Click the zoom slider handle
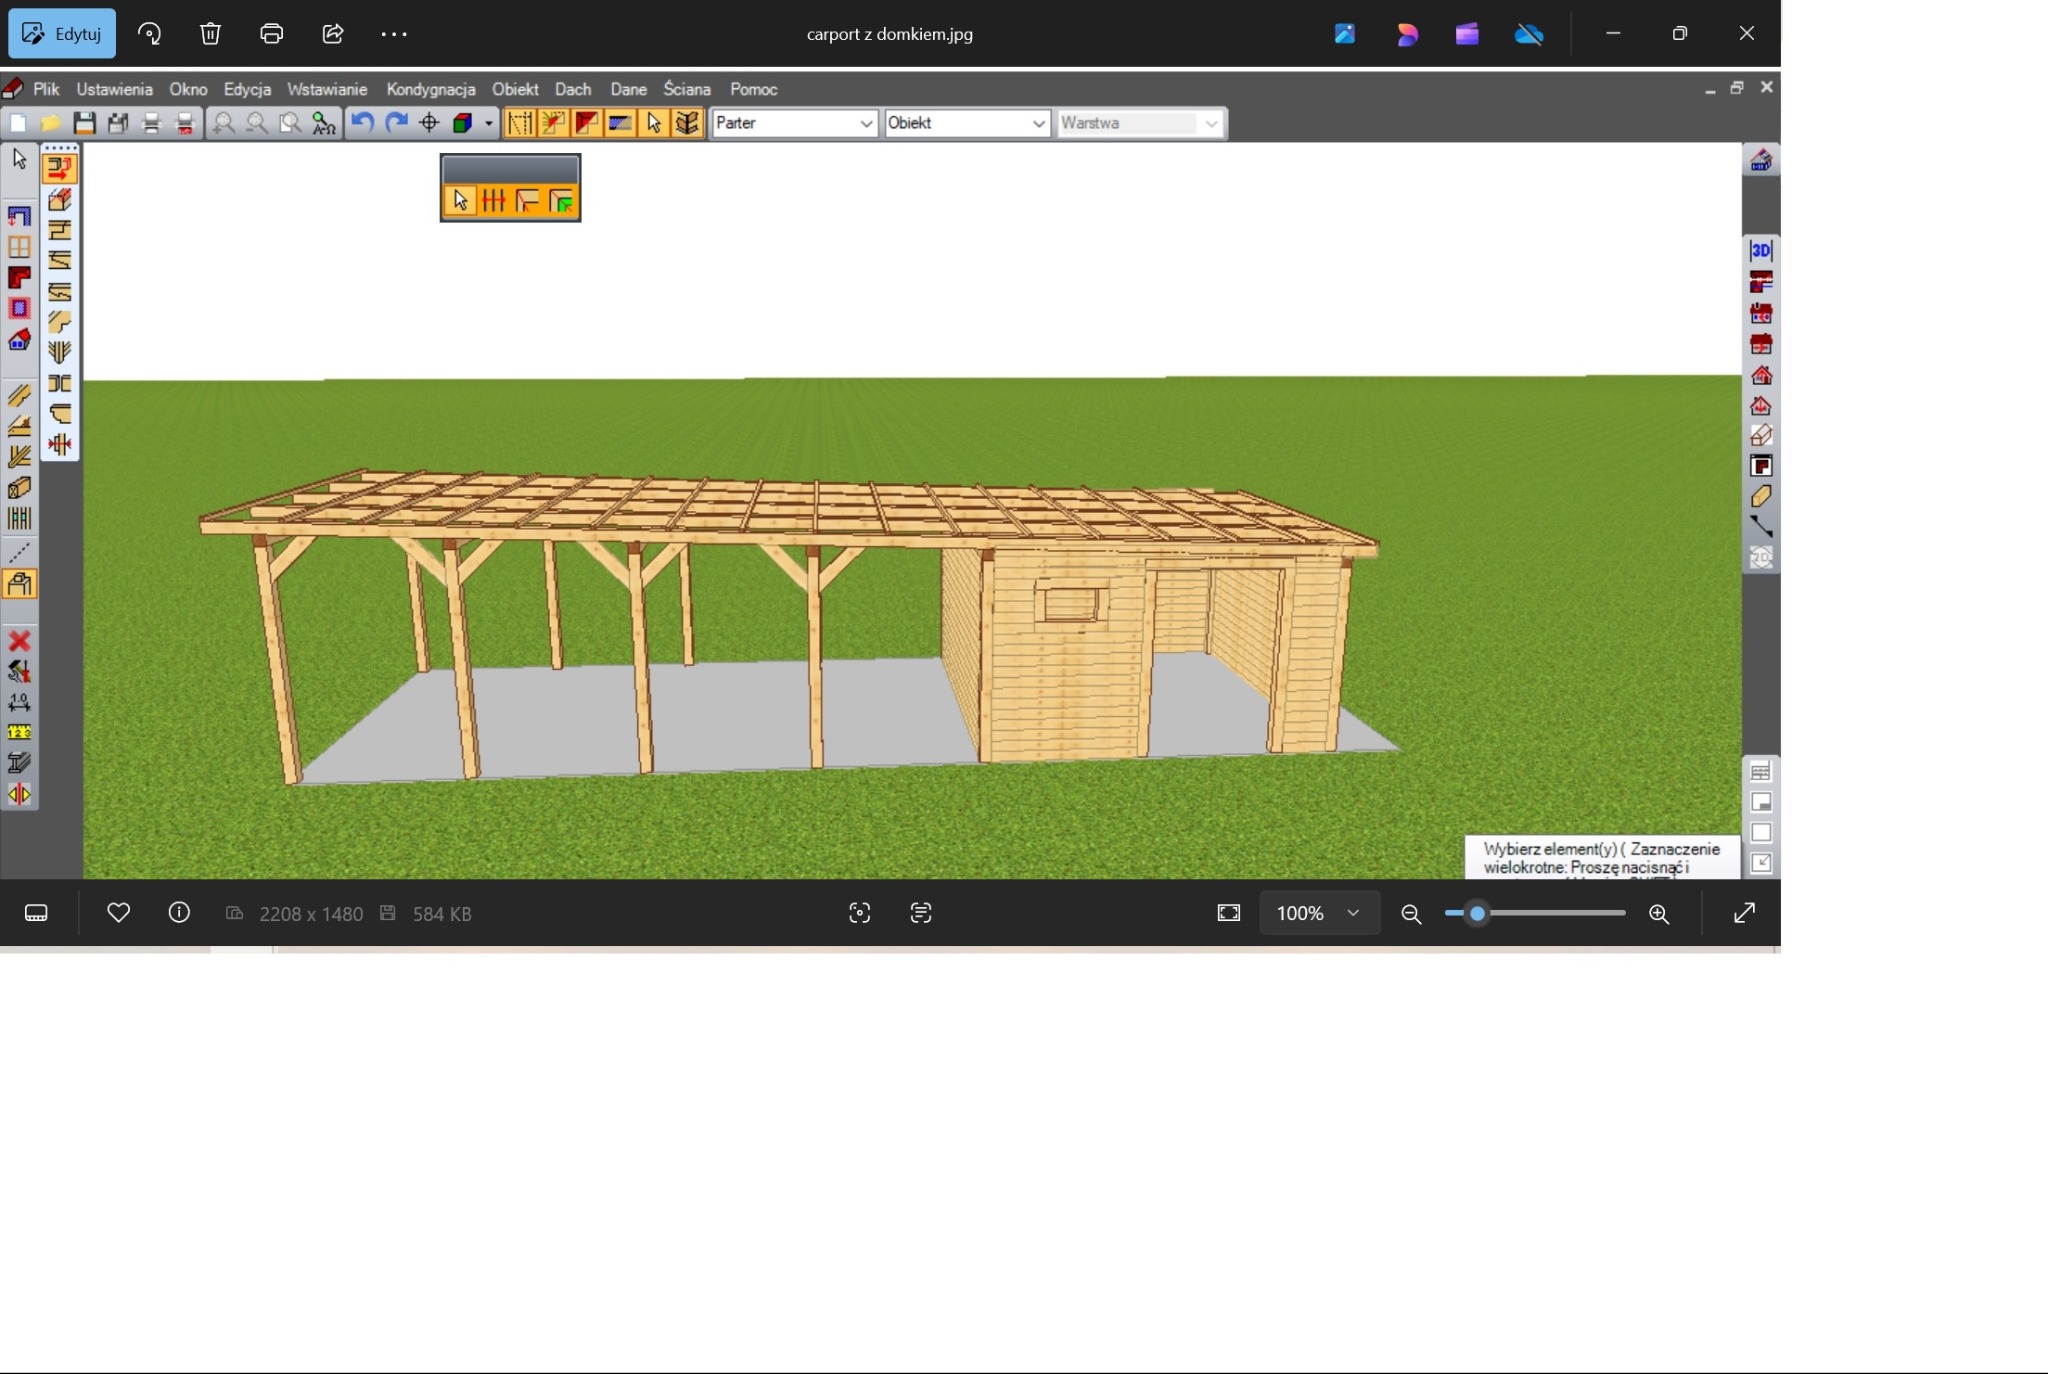The height and width of the screenshot is (1374, 2048). pos(1477,913)
